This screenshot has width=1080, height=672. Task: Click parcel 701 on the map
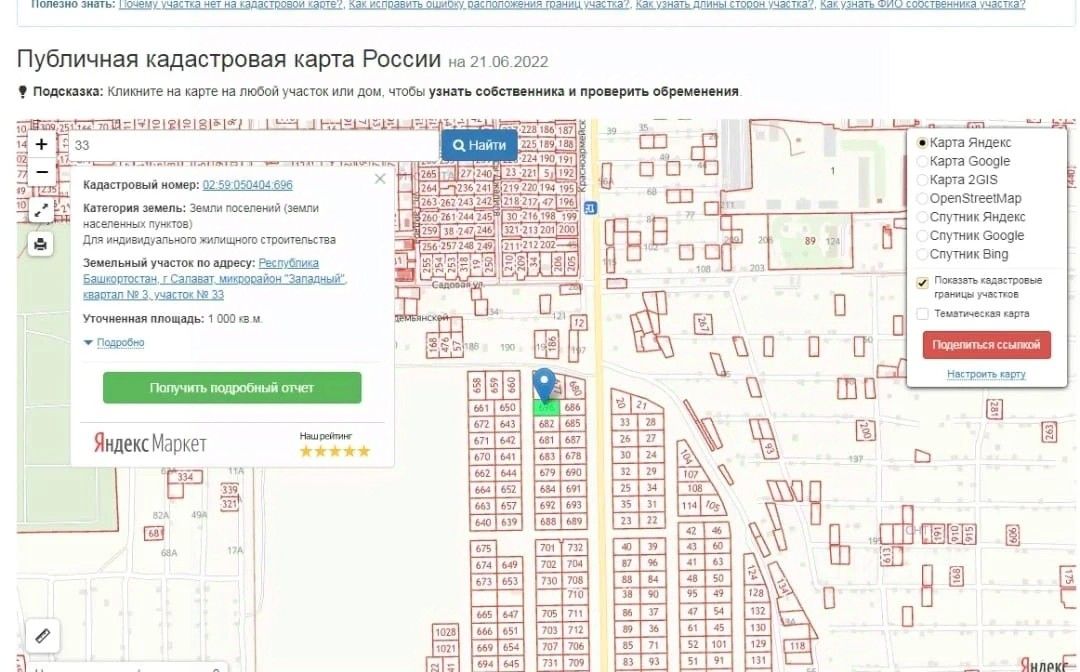point(548,548)
